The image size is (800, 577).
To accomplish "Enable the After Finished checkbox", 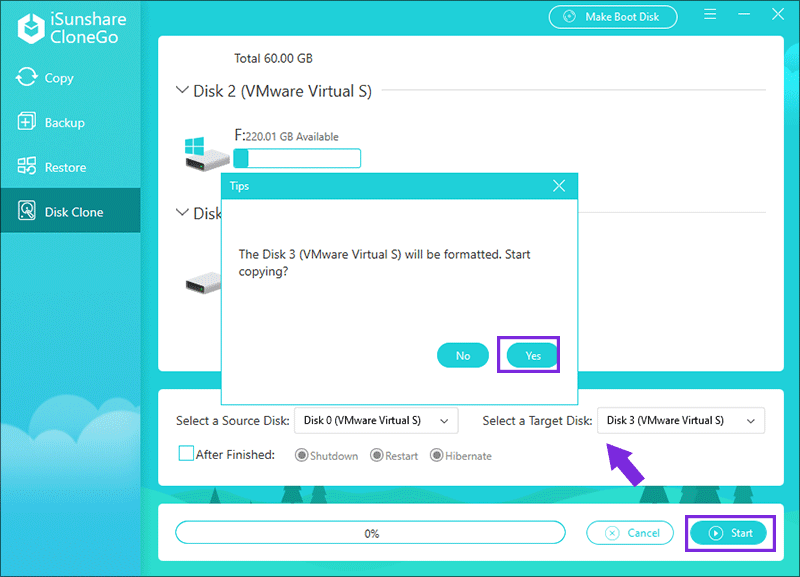I will click(x=186, y=454).
